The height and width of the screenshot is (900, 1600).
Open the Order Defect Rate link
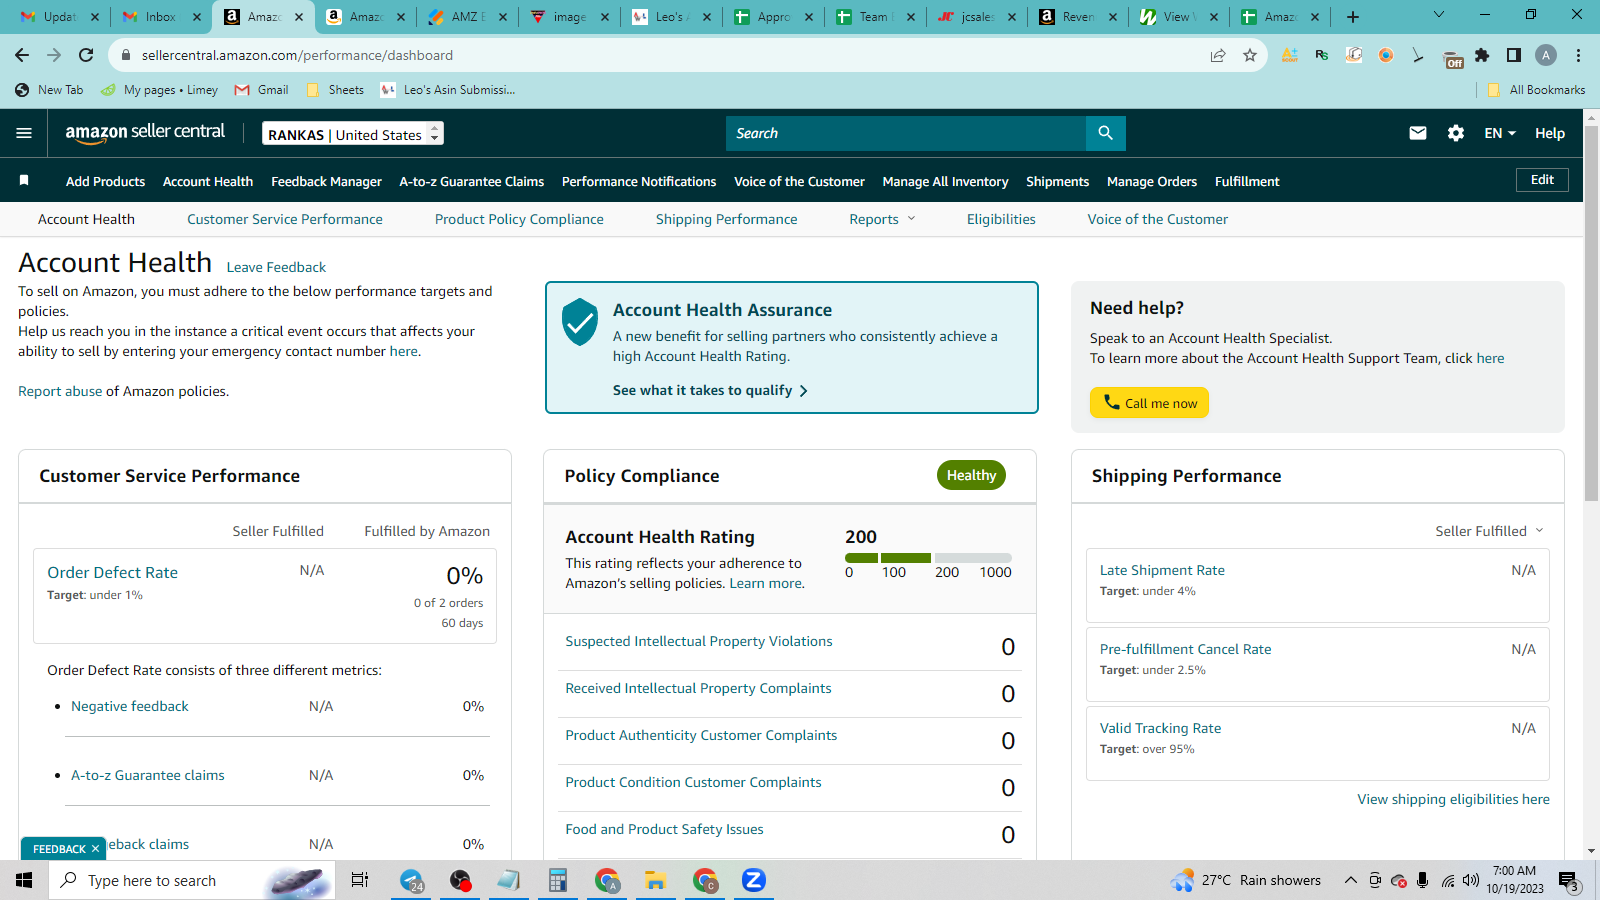click(x=112, y=572)
